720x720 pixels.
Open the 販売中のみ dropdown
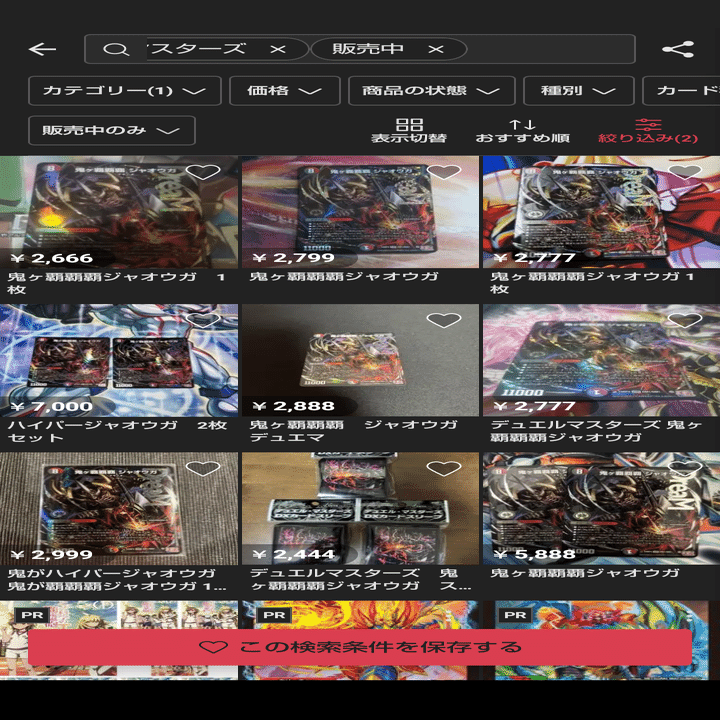(x=112, y=130)
